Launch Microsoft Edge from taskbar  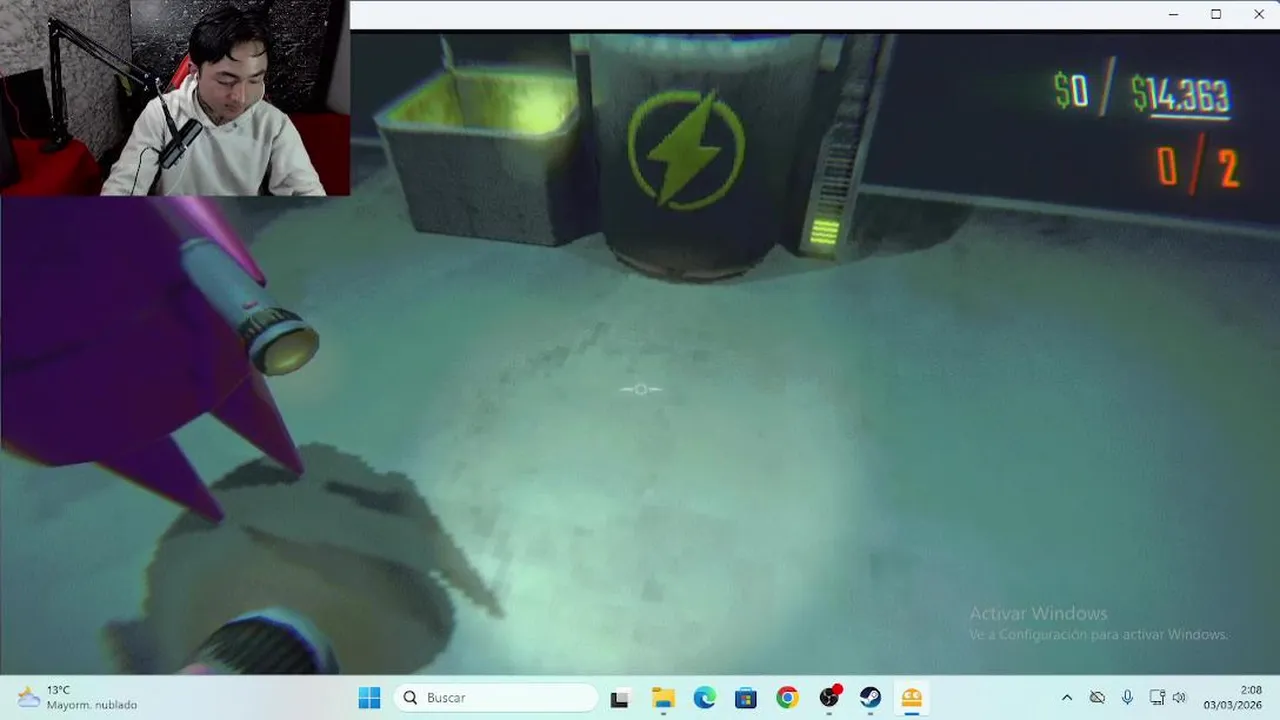coord(704,698)
